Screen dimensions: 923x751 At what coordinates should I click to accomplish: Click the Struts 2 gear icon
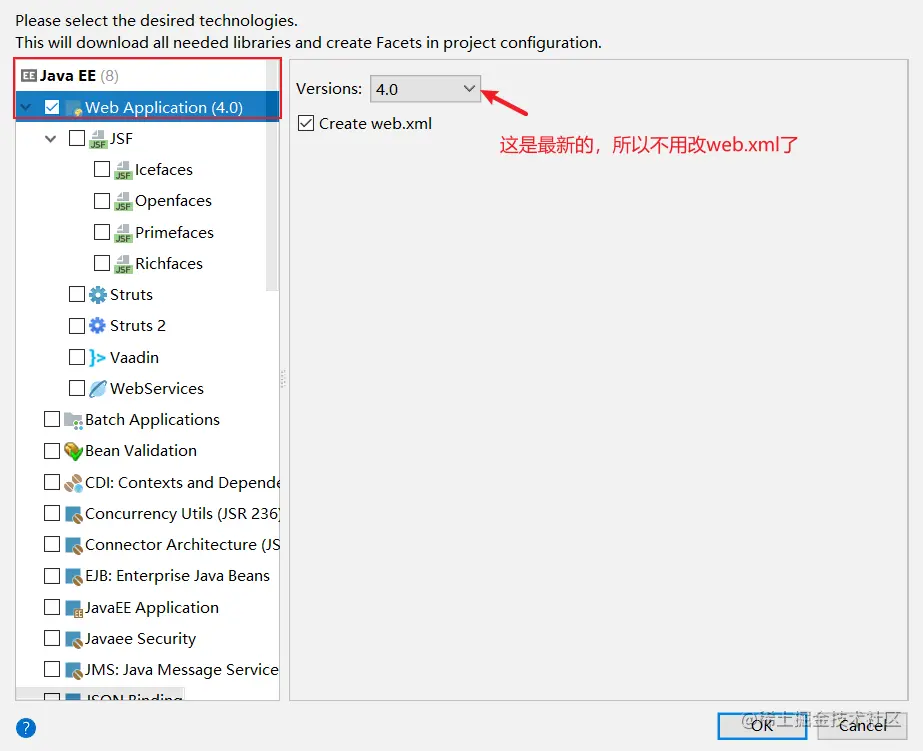click(x=98, y=325)
